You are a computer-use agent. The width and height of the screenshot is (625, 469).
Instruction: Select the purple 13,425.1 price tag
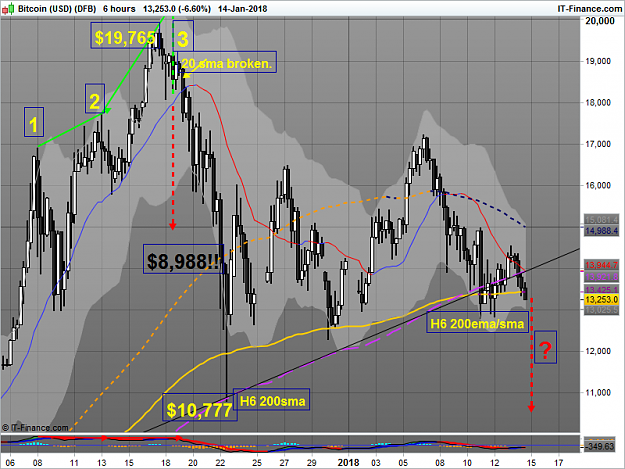(601, 289)
